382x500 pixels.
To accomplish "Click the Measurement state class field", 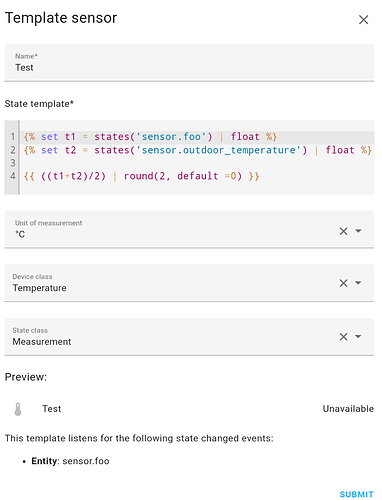I will (x=189, y=337).
